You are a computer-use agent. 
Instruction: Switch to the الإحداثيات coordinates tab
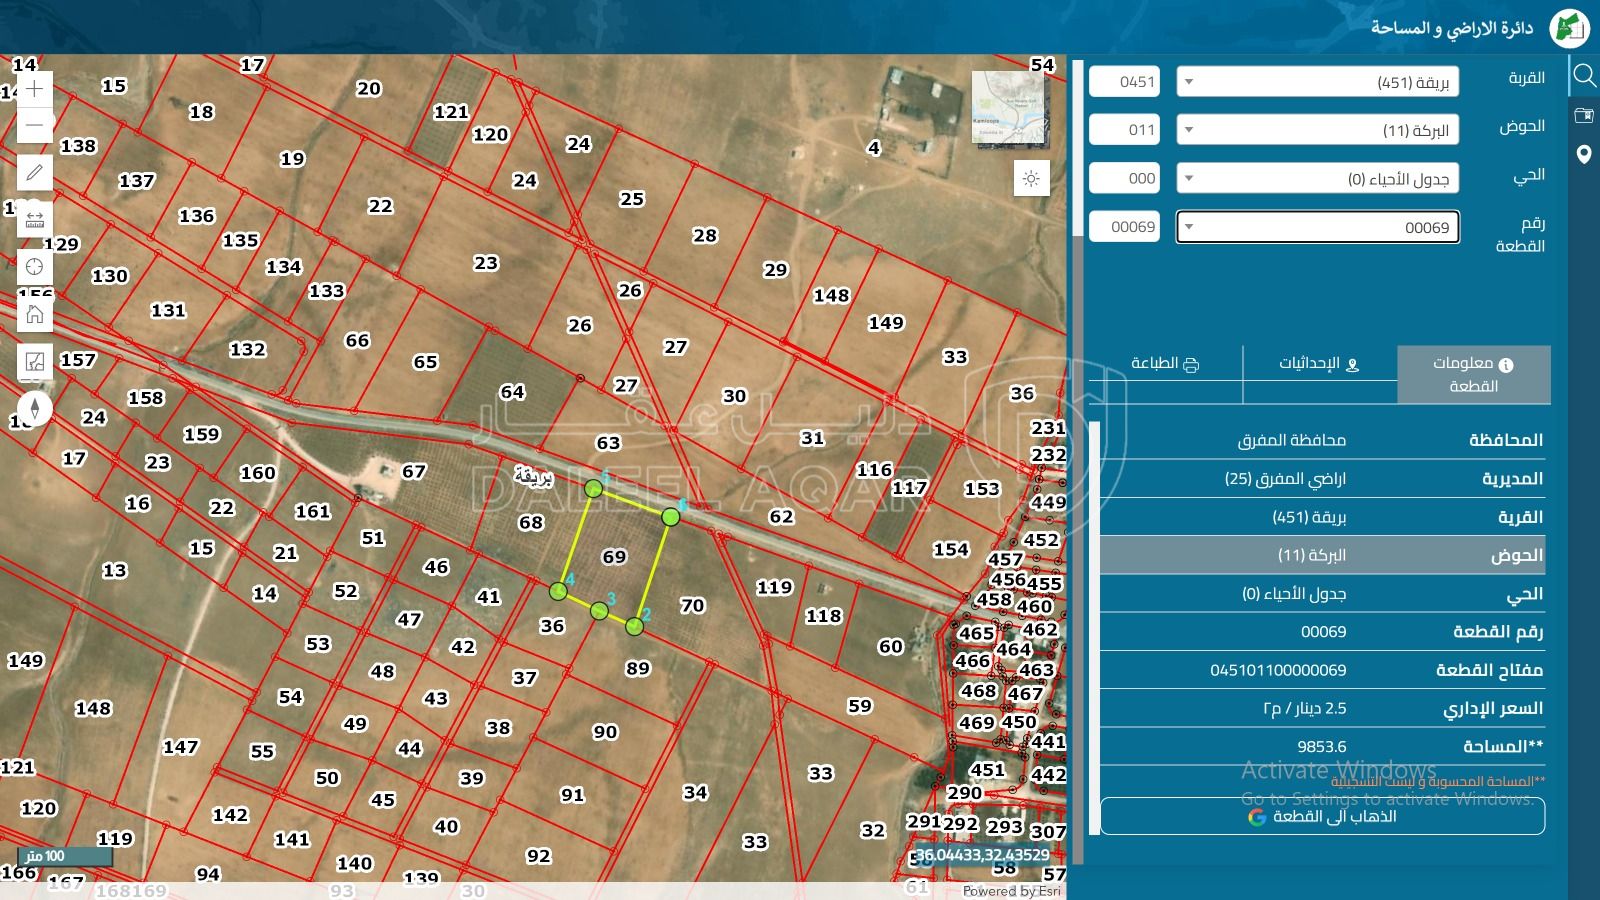pos(1319,364)
